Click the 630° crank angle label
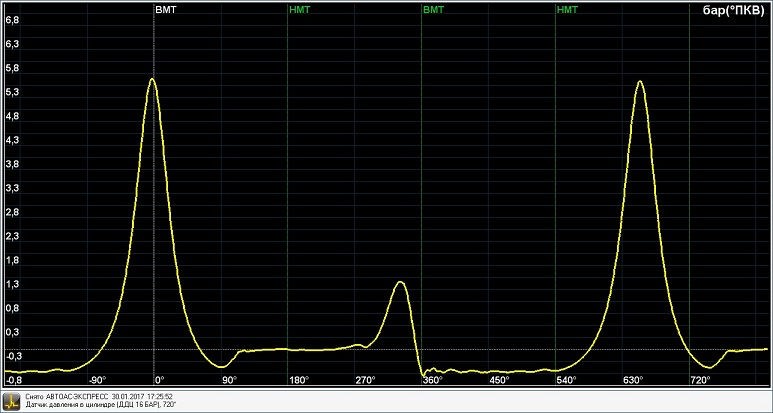773x413 pixels. [633, 380]
